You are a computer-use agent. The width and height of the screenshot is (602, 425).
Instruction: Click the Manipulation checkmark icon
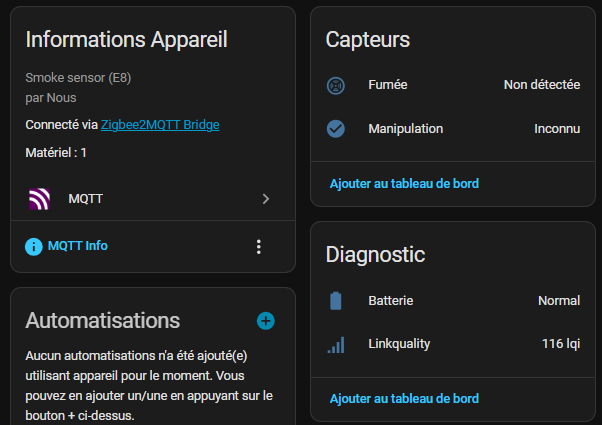click(336, 129)
